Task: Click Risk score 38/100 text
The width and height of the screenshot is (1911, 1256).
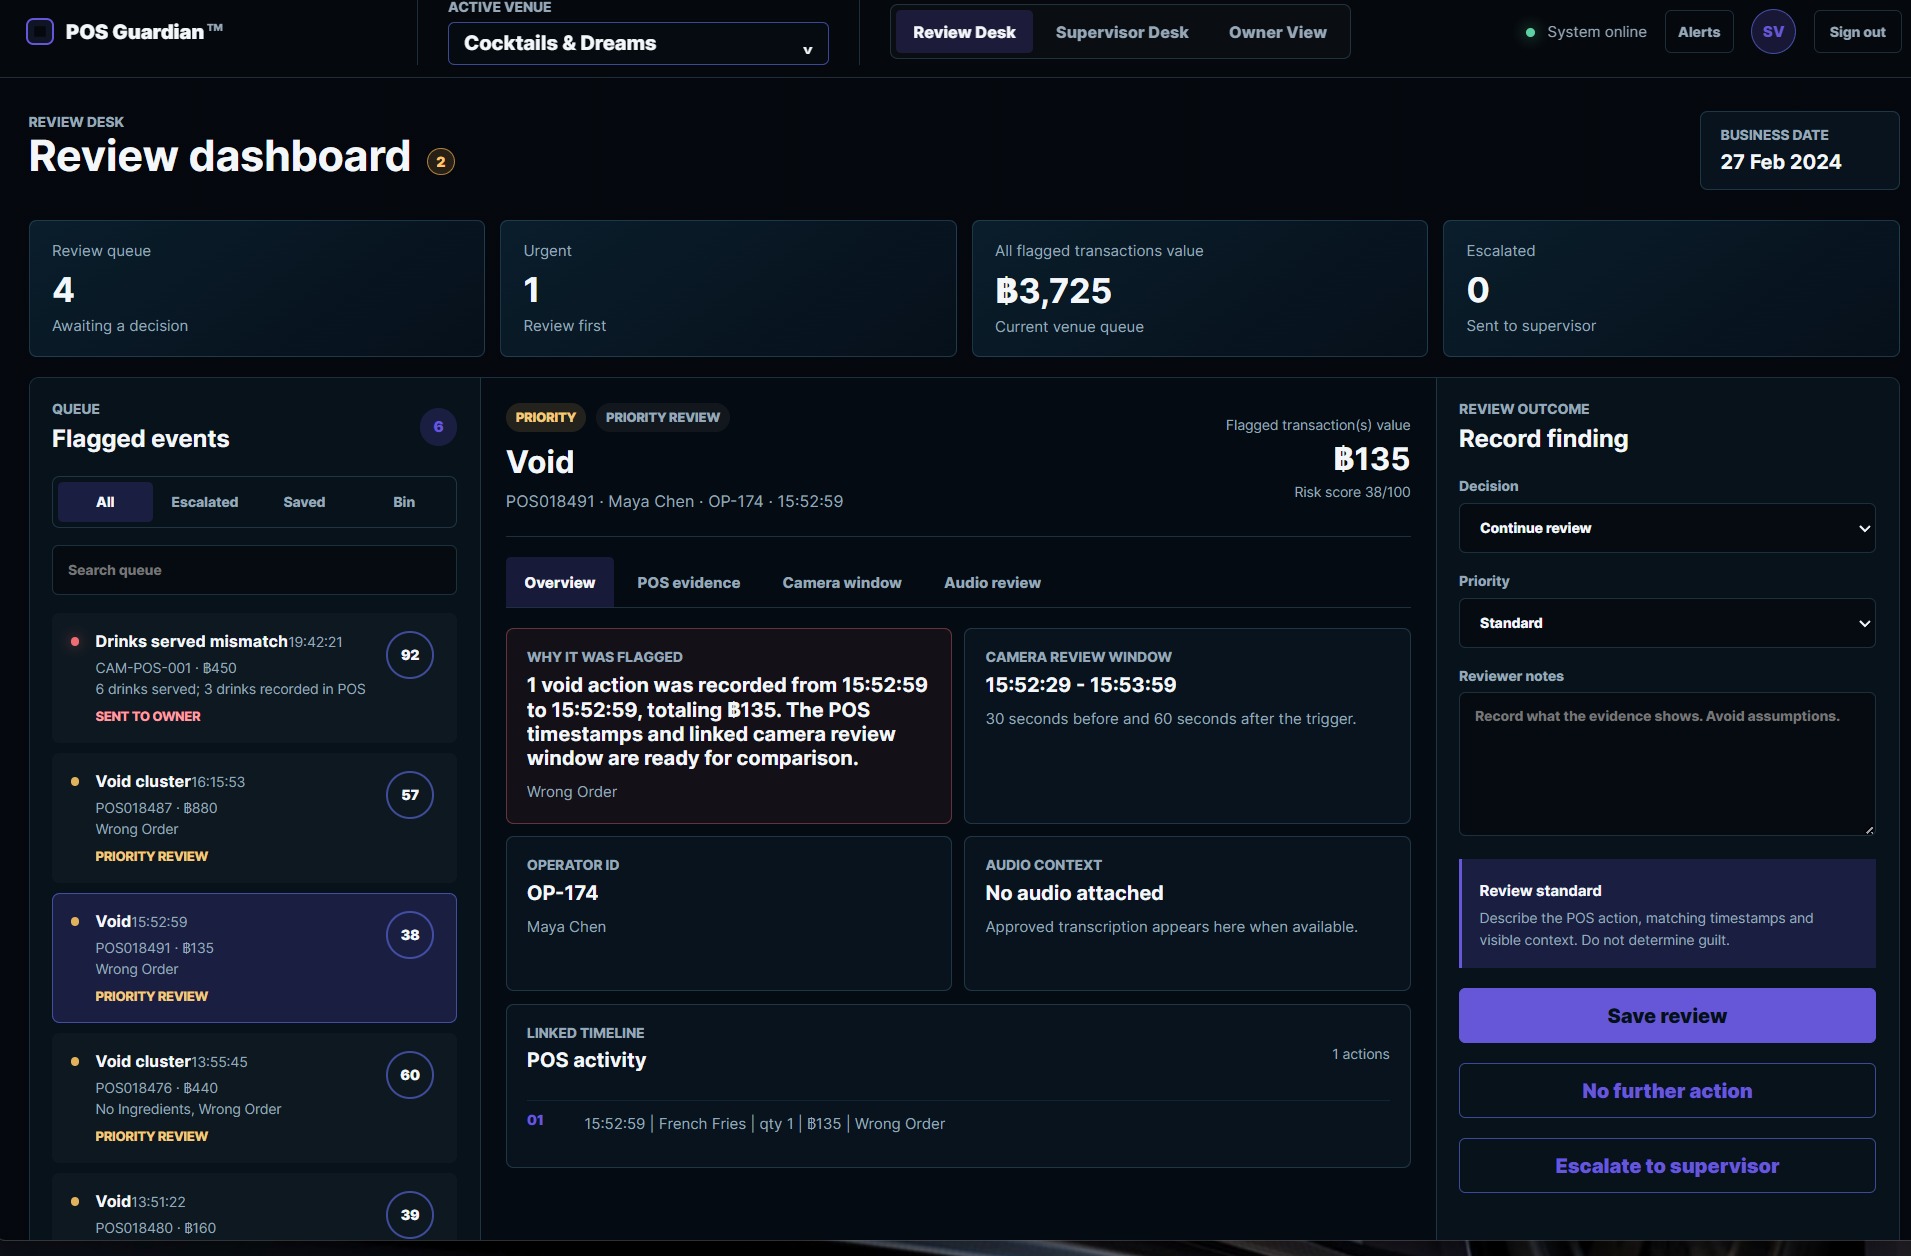Action: (1352, 492)
